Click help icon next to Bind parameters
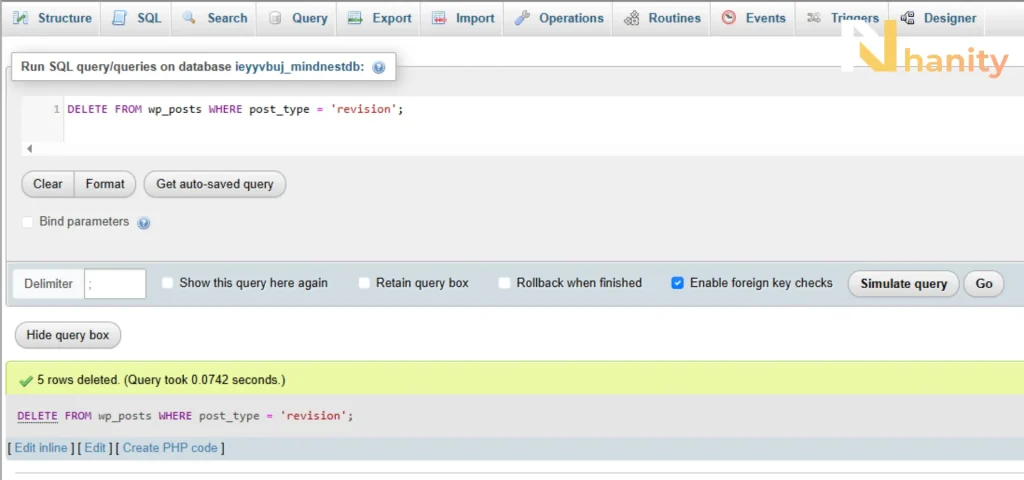Screen dimensions: 1024x480 point(144,223)
